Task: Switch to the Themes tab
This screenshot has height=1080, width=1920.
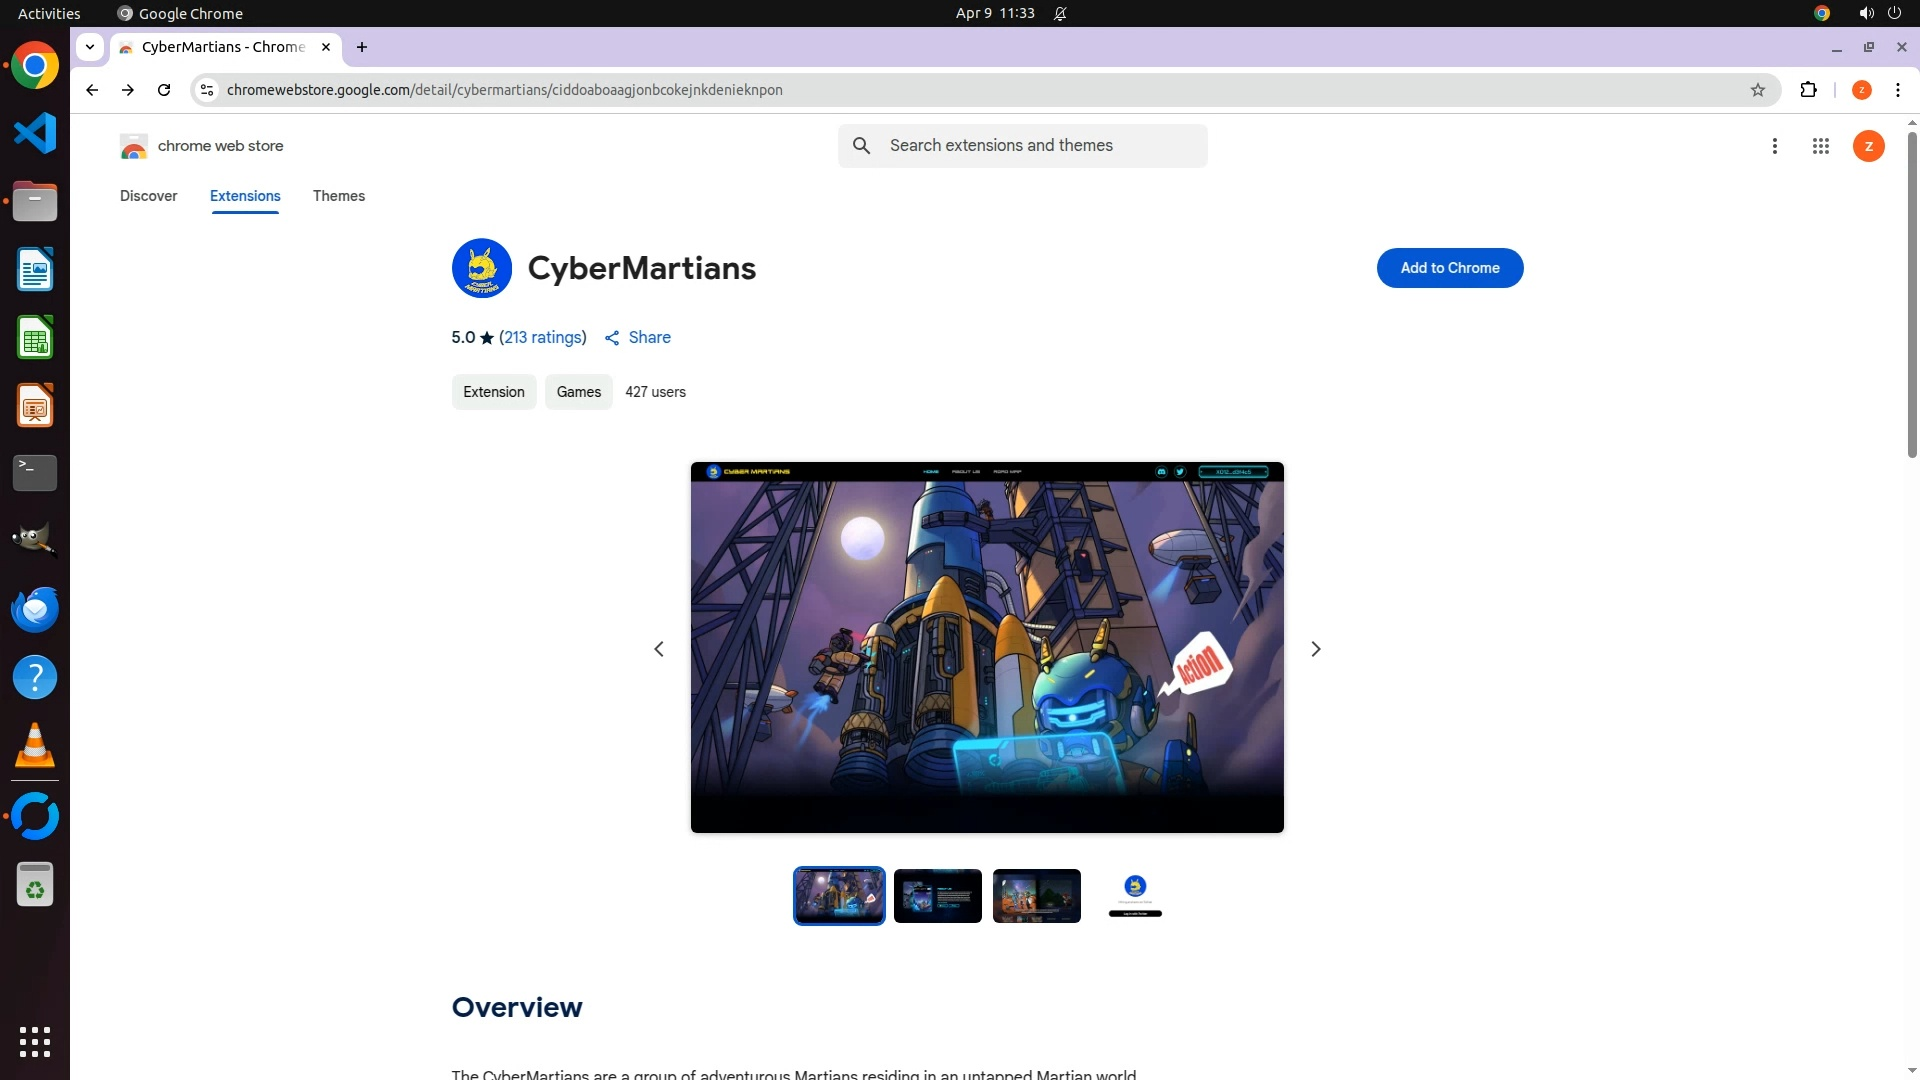Action: 338,196
